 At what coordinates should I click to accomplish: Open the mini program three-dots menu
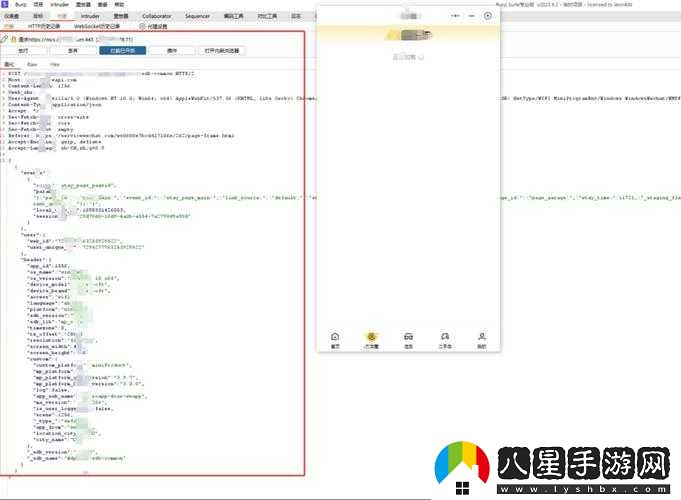point(455,16)
